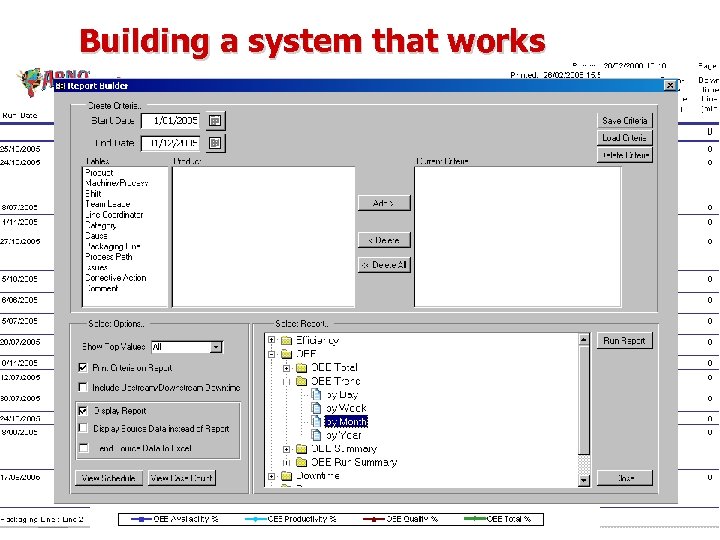Image resolution: width=720 pixels, height=540 pixels.
Task: Select Packaging Line in the Tables list
Action: [112, 246]
